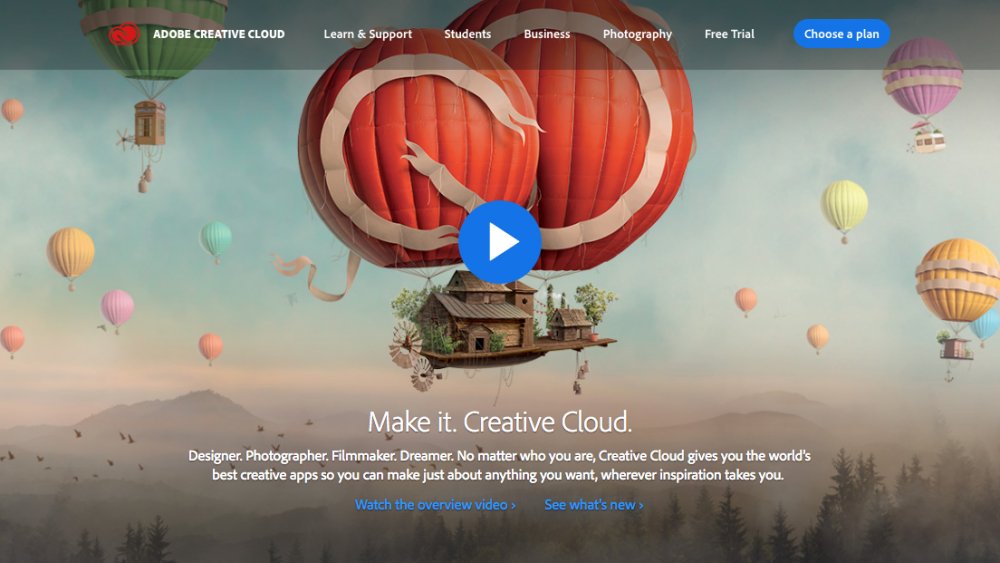Open the Learn & Support menu

click(x=368, y=34)
